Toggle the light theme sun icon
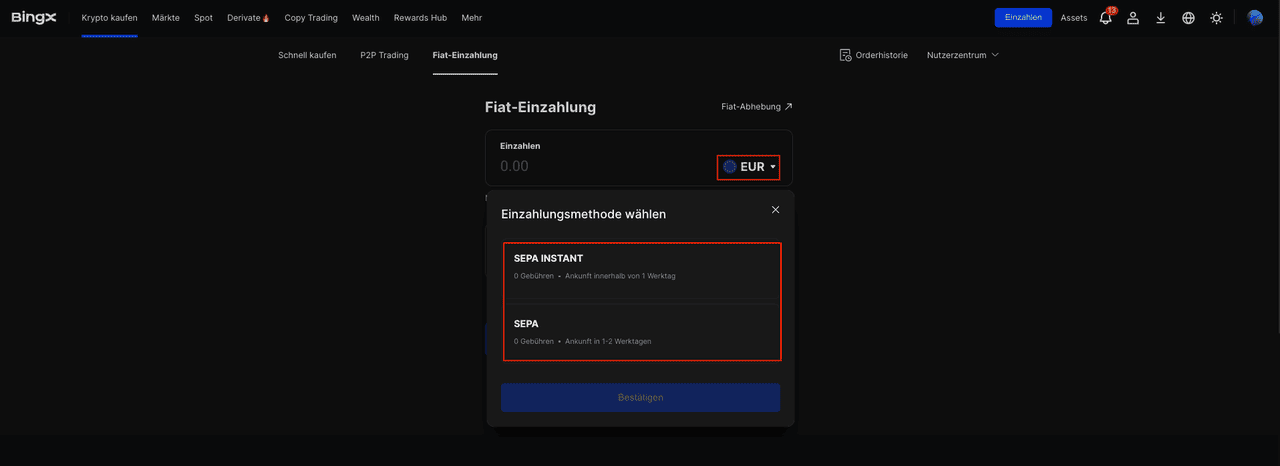1280x466 pixels. pyautogui.click(x=1216, y=18)
